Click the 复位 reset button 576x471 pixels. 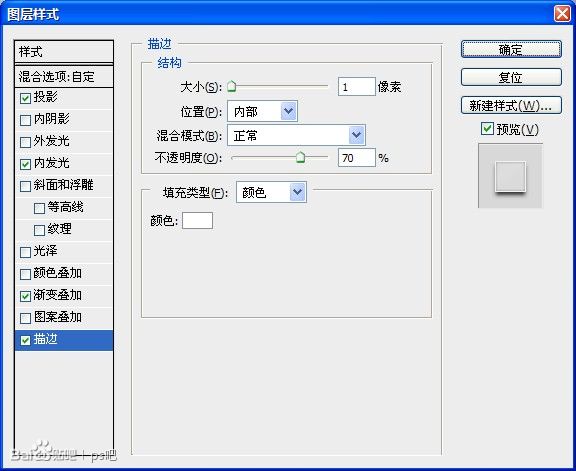[511, 78]
